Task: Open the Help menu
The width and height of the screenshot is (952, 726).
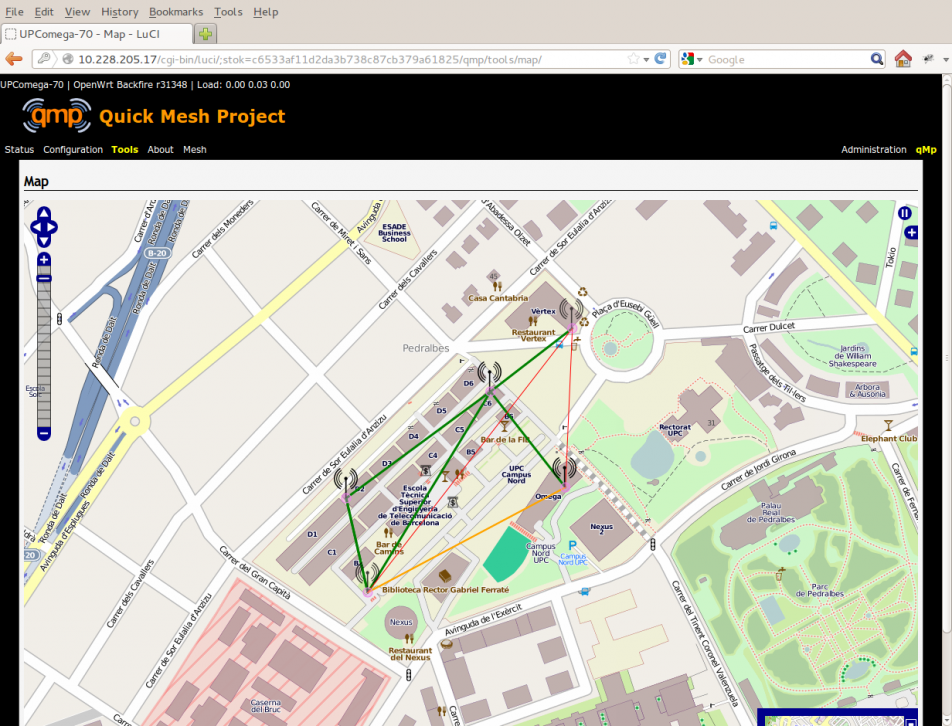Action: (265, 12)
